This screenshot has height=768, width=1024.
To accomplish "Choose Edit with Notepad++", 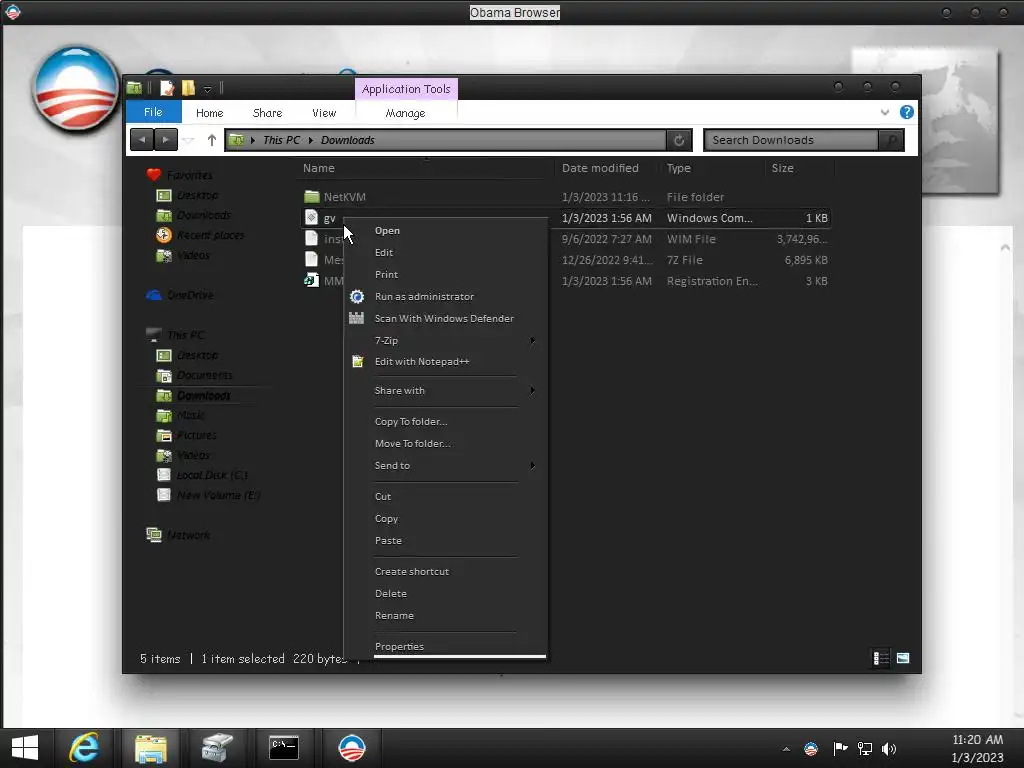I will tap(422, 361).
